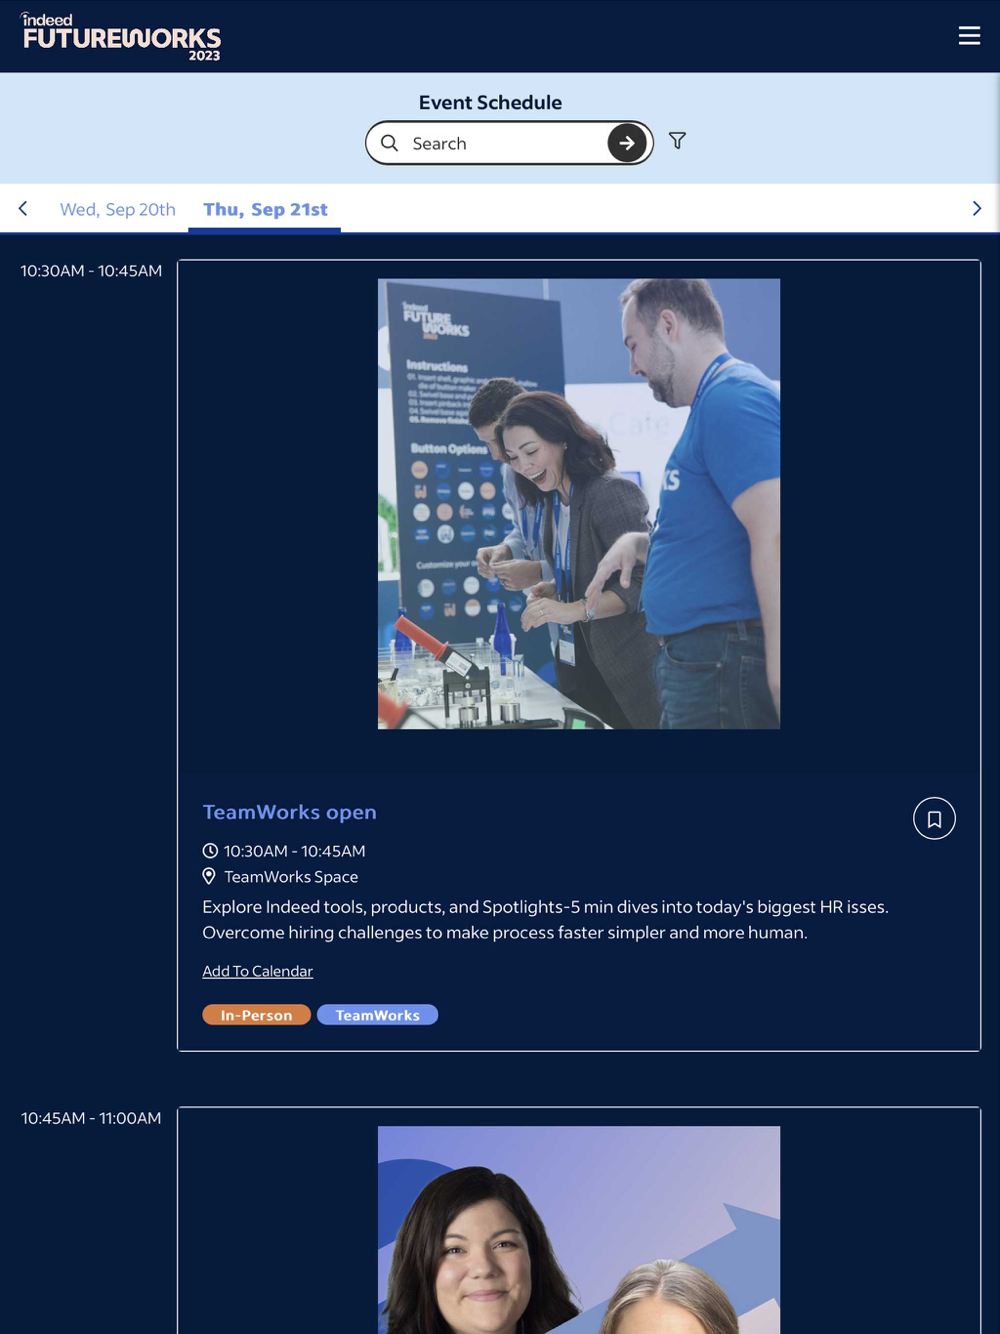Click the Indeed FutureWorks 2023 logo
Screen dimensions: 1000x1334
pos(121,37)
